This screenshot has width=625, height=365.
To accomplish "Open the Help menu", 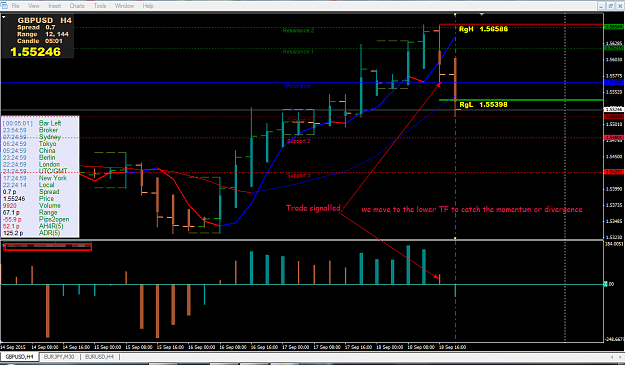I will [x=148, y=6].
